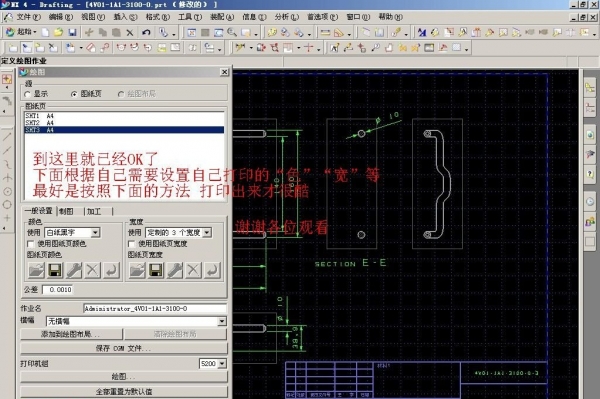
Task: Click the return arrow icon under 宽度
Action: [x=212, y=270]
